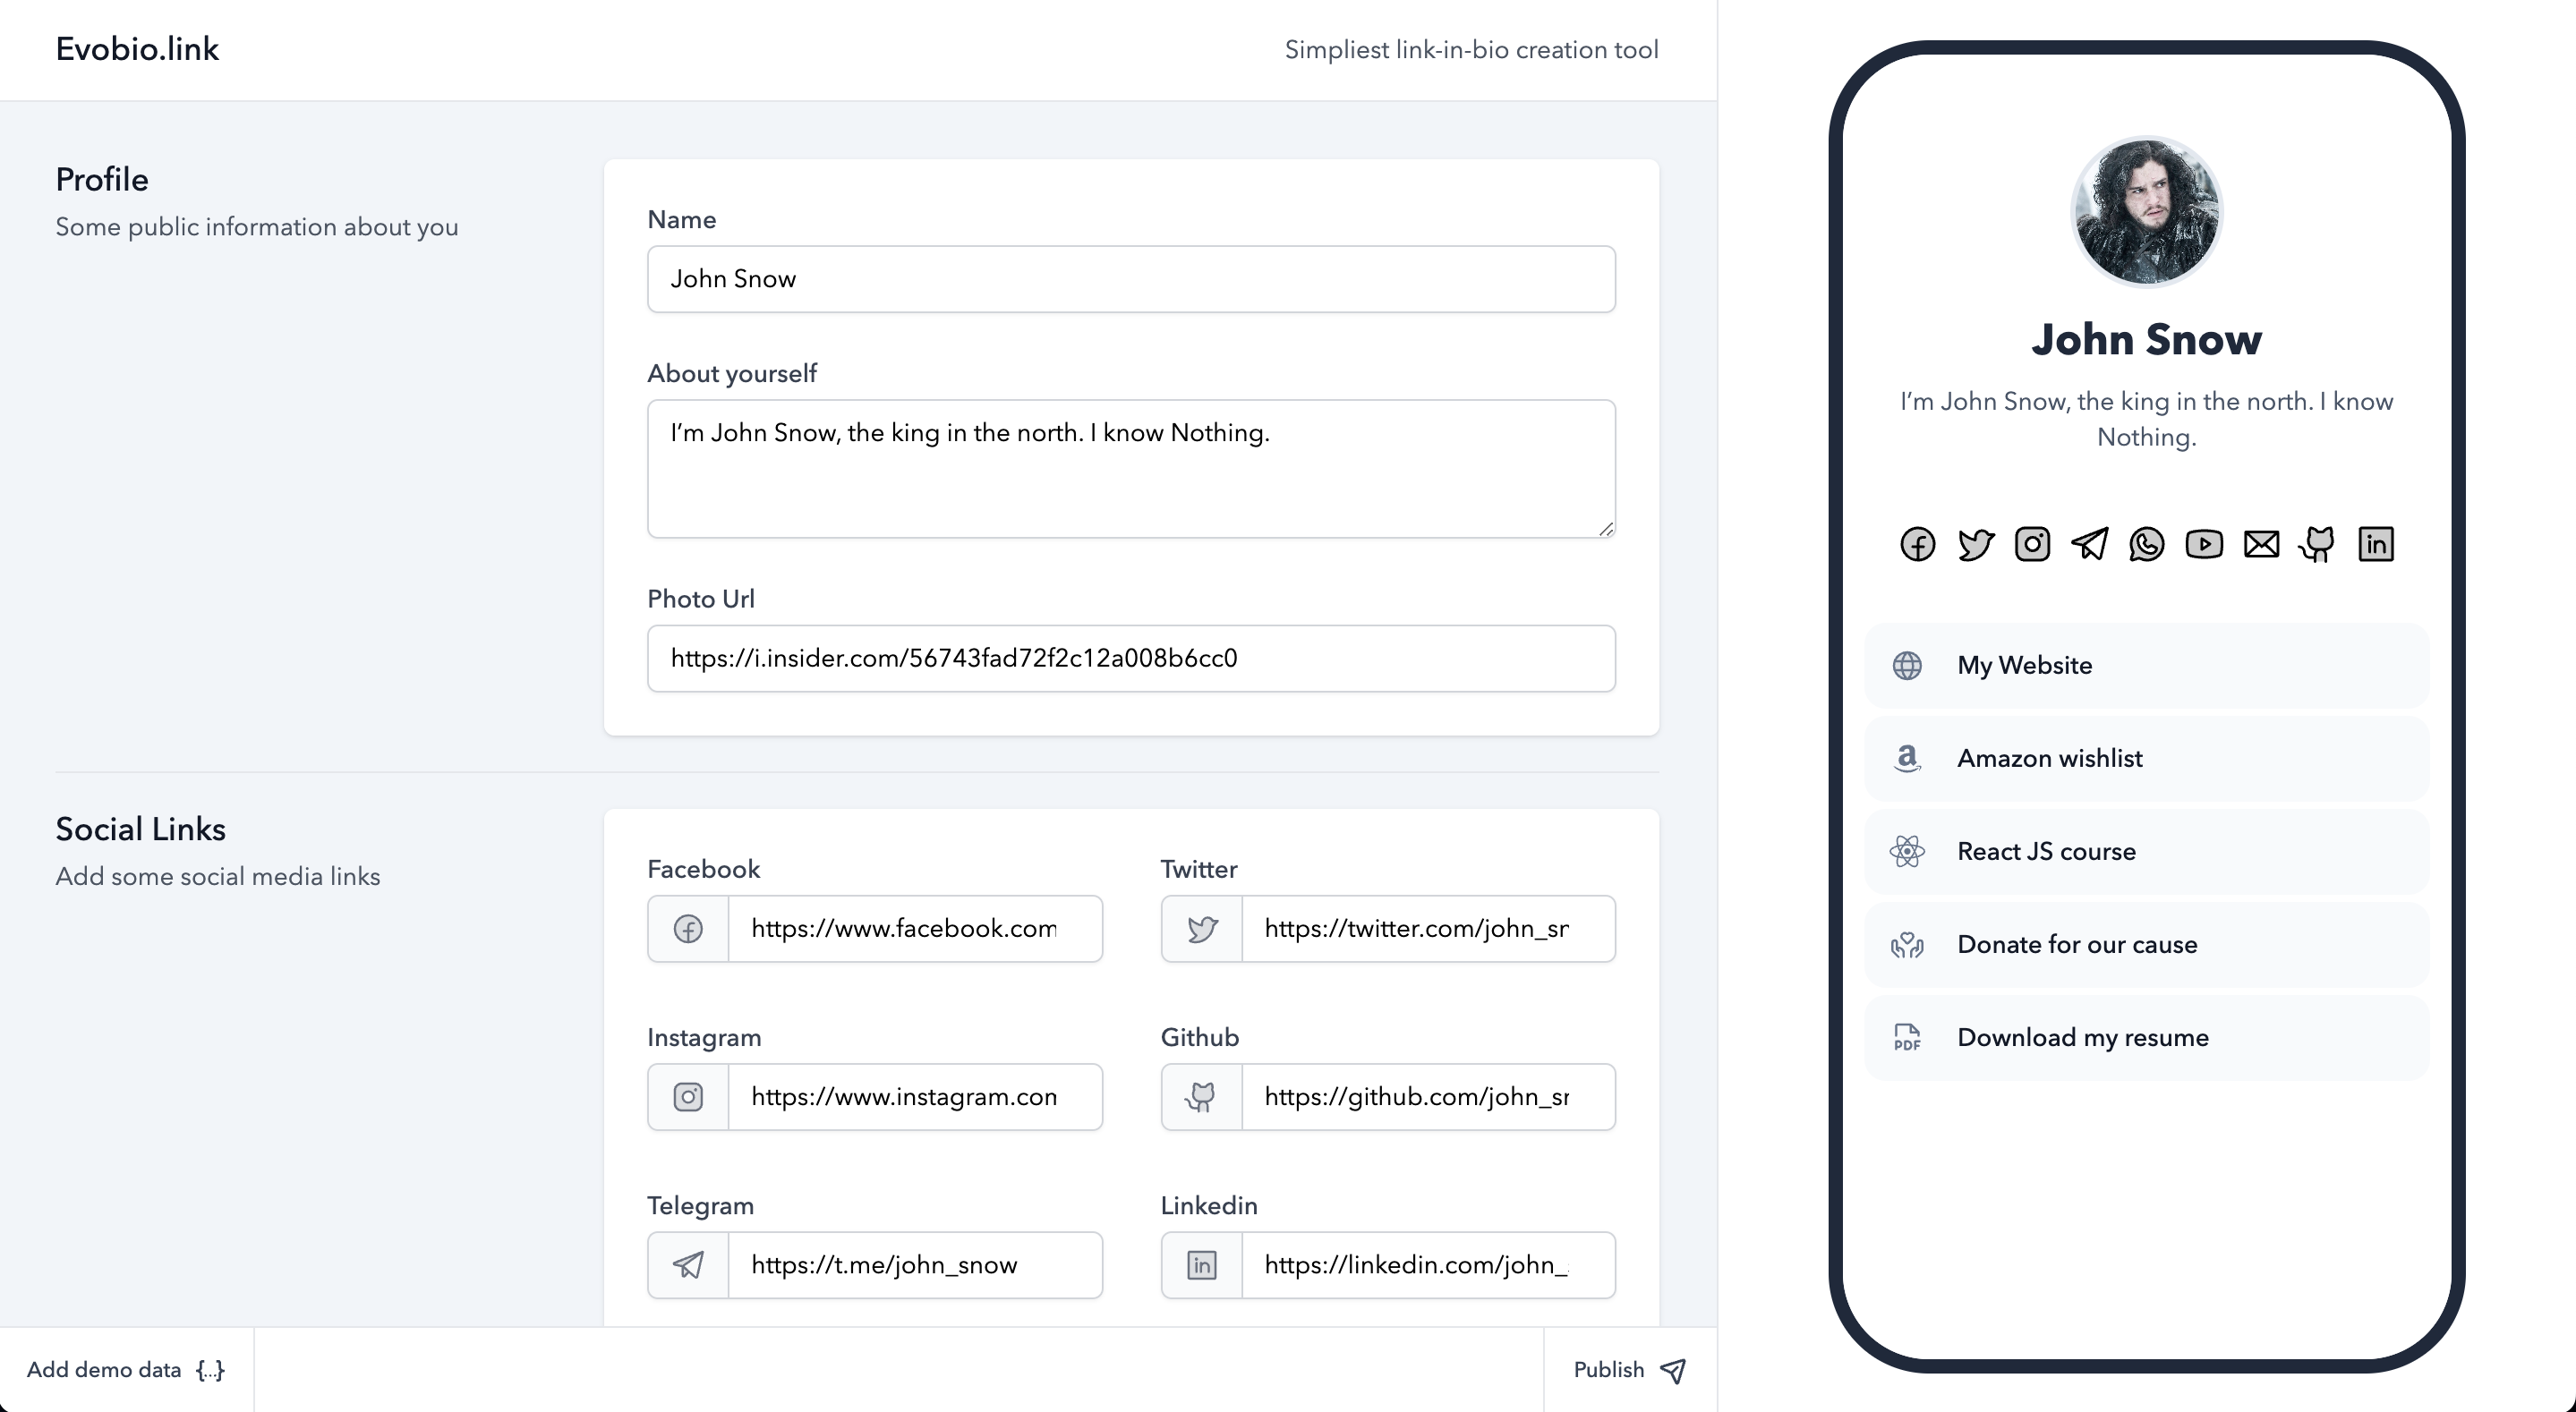This screenshot has height=1412, width=2576.
Task: Focus the Name input field
Action: coord(1131,279)
